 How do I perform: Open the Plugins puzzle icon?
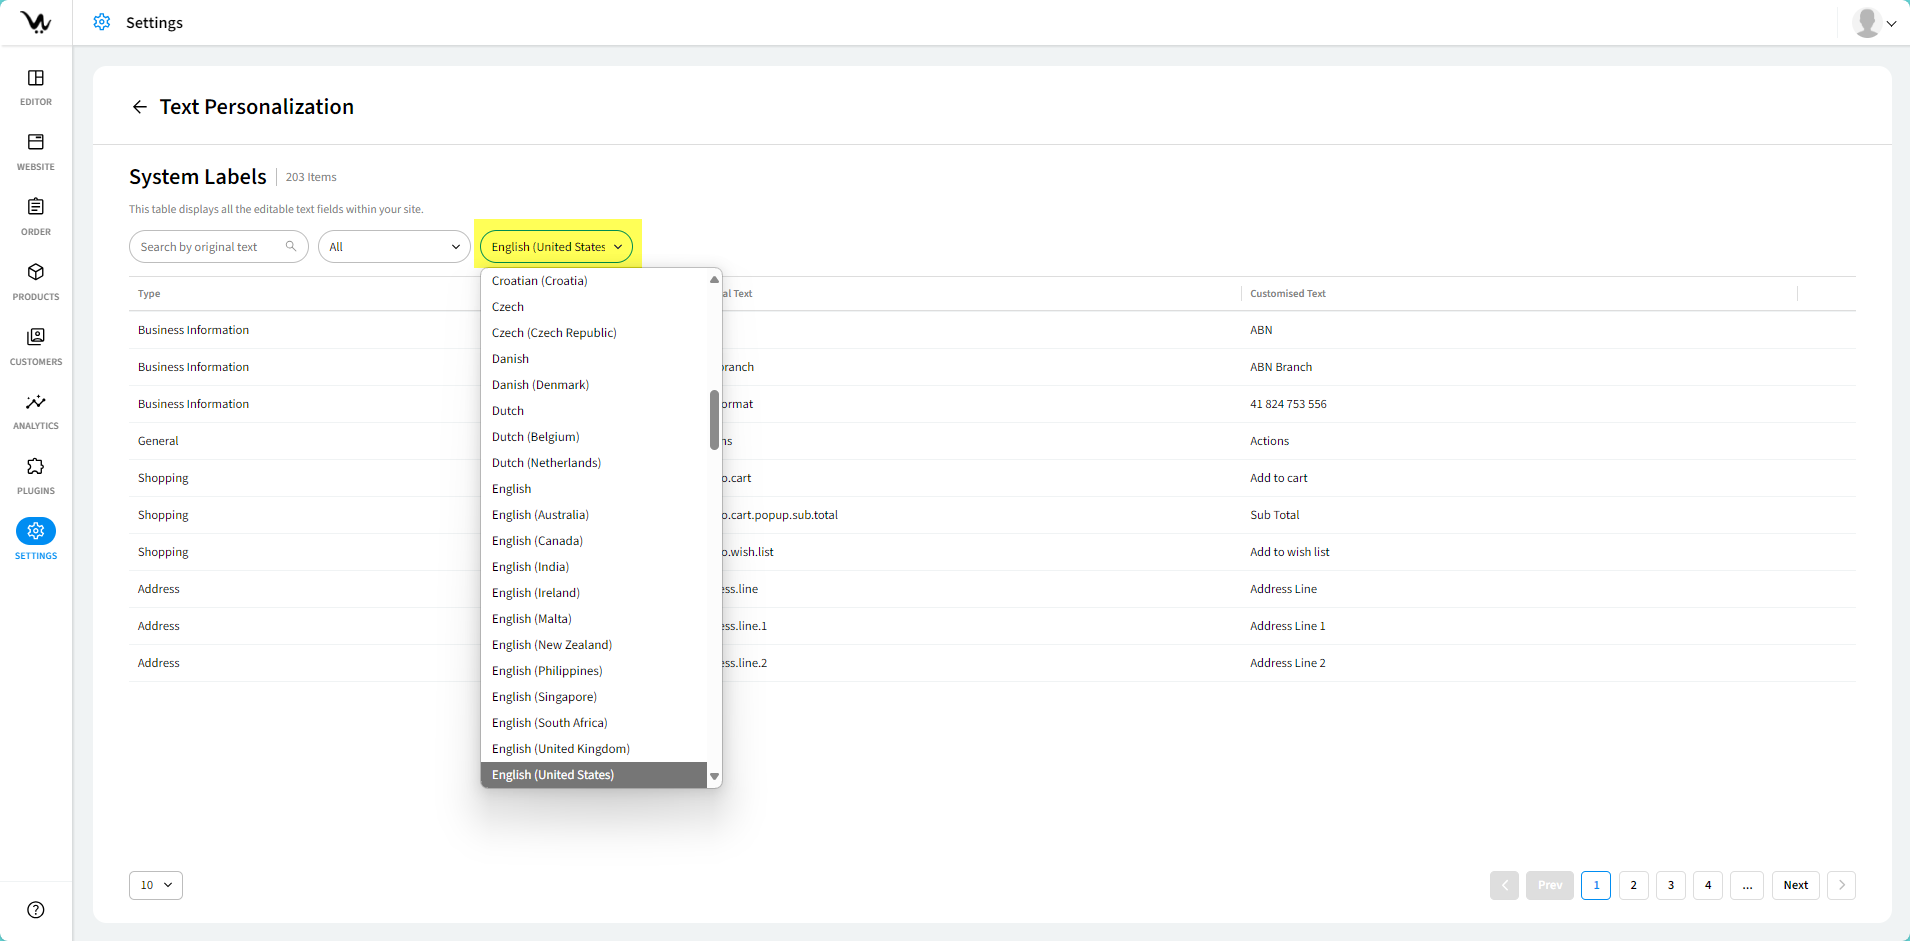coord(36,474)
